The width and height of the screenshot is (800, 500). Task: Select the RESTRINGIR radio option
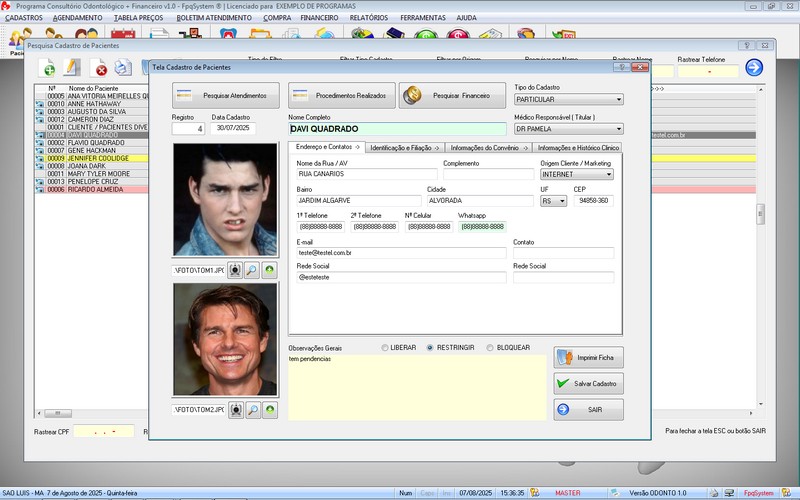click(430, 348)
